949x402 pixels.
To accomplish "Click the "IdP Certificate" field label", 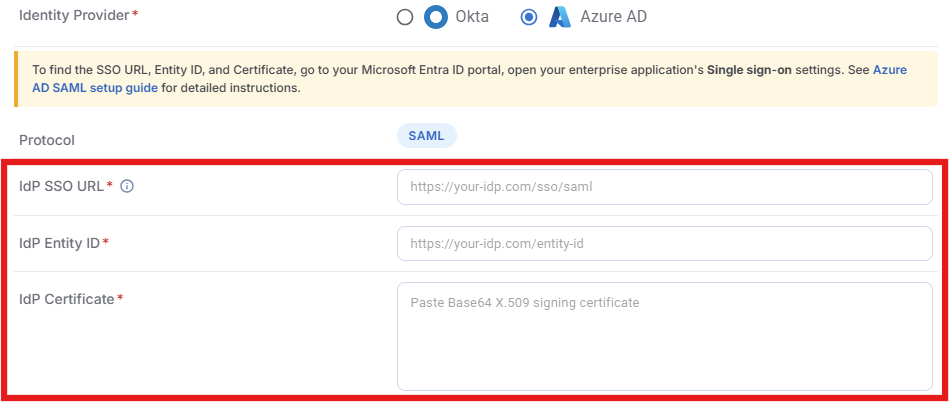I will click(67, 299).
